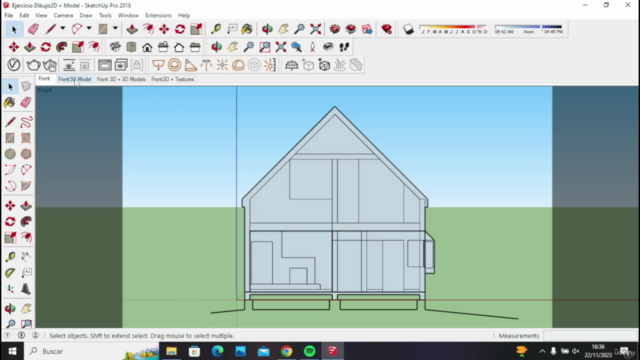Add a V-Ray sphere light
Screen dimensions: 640x360
point(174,65)
